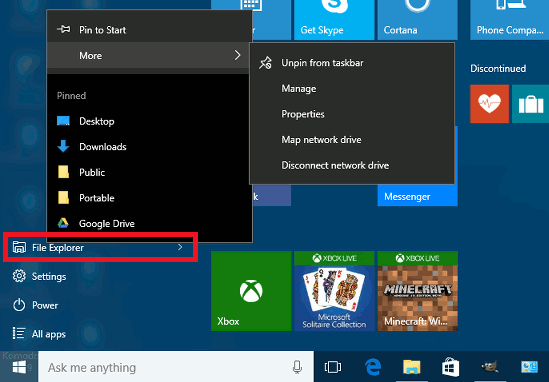Image resolution: width=549 pixels, height=382 pixels.
Task: Click the All apps list icon
Action: pyautogui.click(x=19, y=333)
